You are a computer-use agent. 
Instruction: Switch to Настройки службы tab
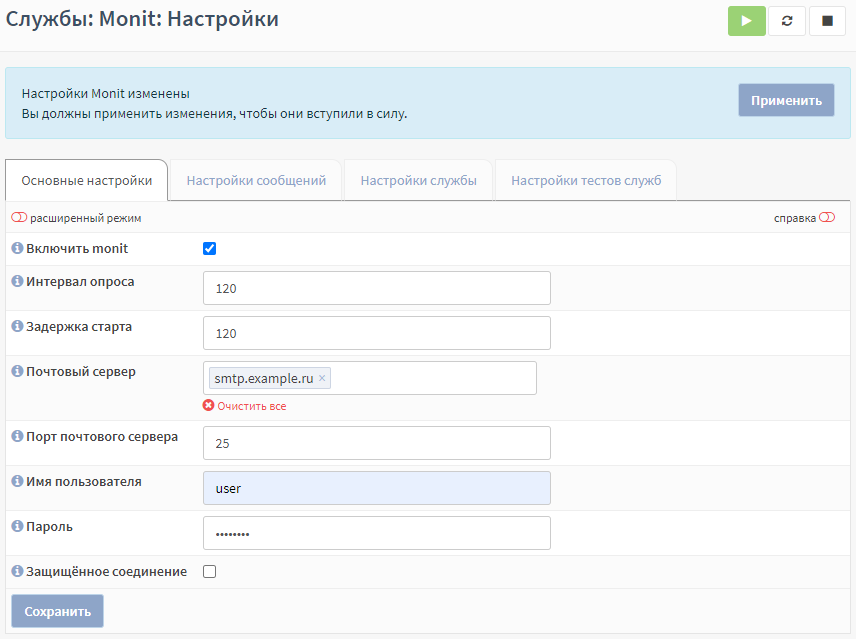click(x=418, y=181)
